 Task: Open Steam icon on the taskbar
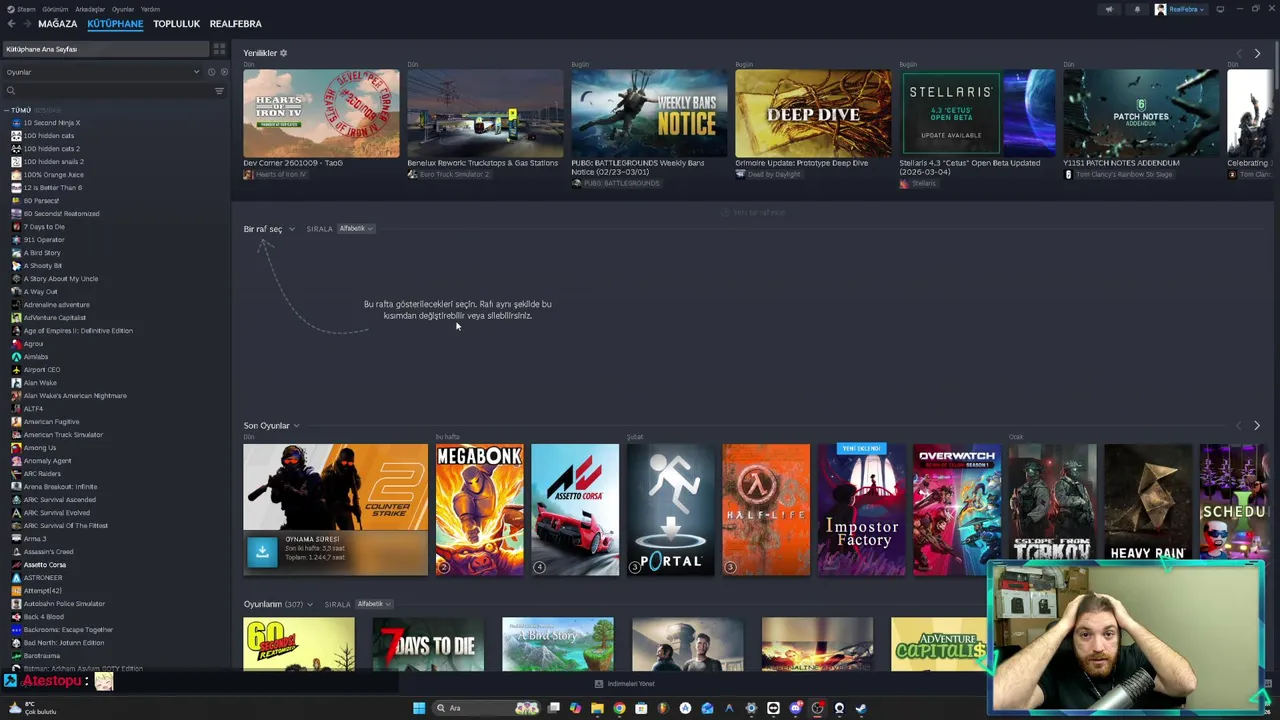[861, 708]
